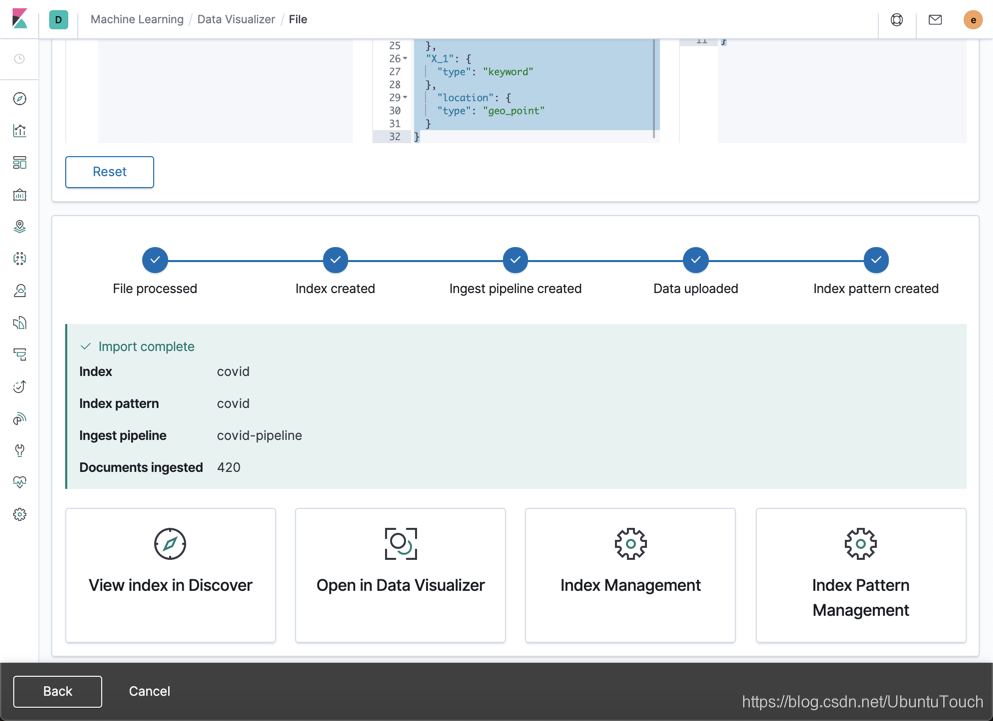The image size is (993, 721).
Task: Open the Machine Learning sidebar icon
Action: click(x=20, y=258)
